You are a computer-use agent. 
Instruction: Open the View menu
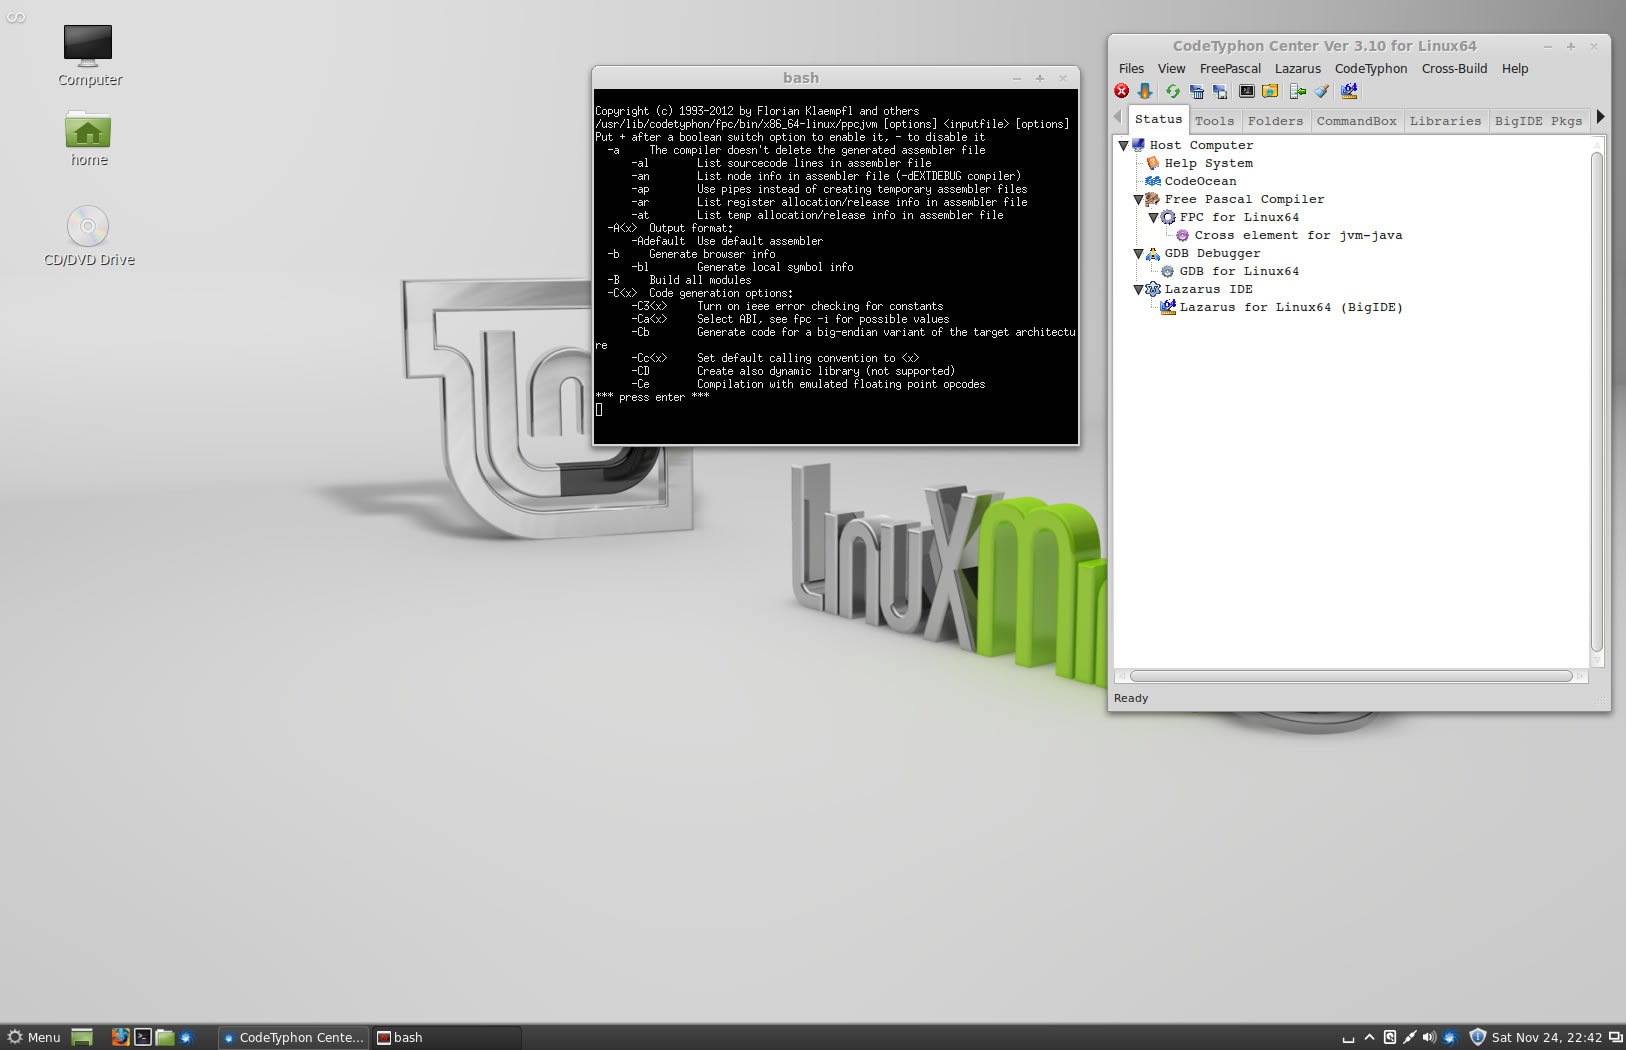click(x=1171, y=69)
